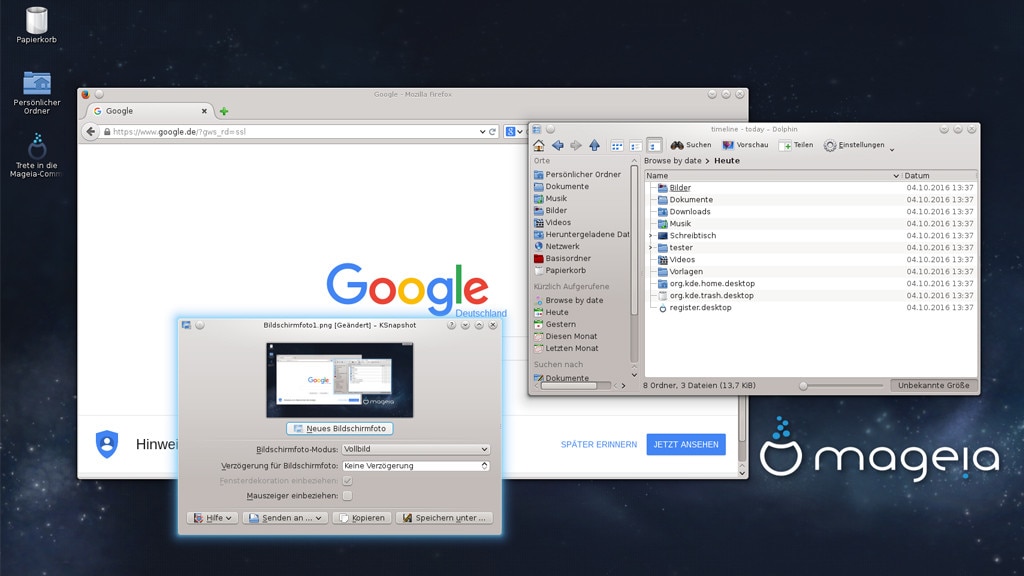The width and height of the screenshot is (1024, 576).
Task: Switch Dolphin to compact view mode
Action: (x=634, y=145)
